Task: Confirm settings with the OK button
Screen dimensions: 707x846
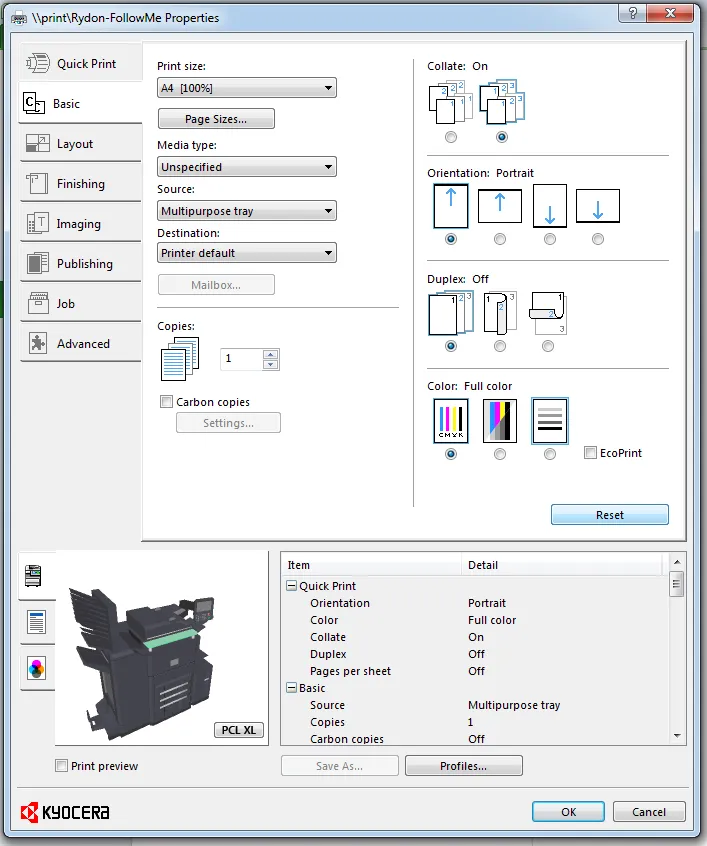Action: point(568,811)
